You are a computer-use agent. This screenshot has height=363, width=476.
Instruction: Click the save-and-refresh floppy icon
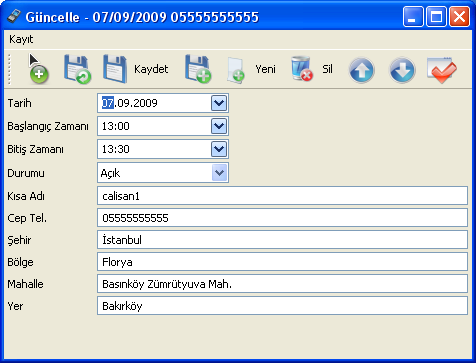(77, 69)
